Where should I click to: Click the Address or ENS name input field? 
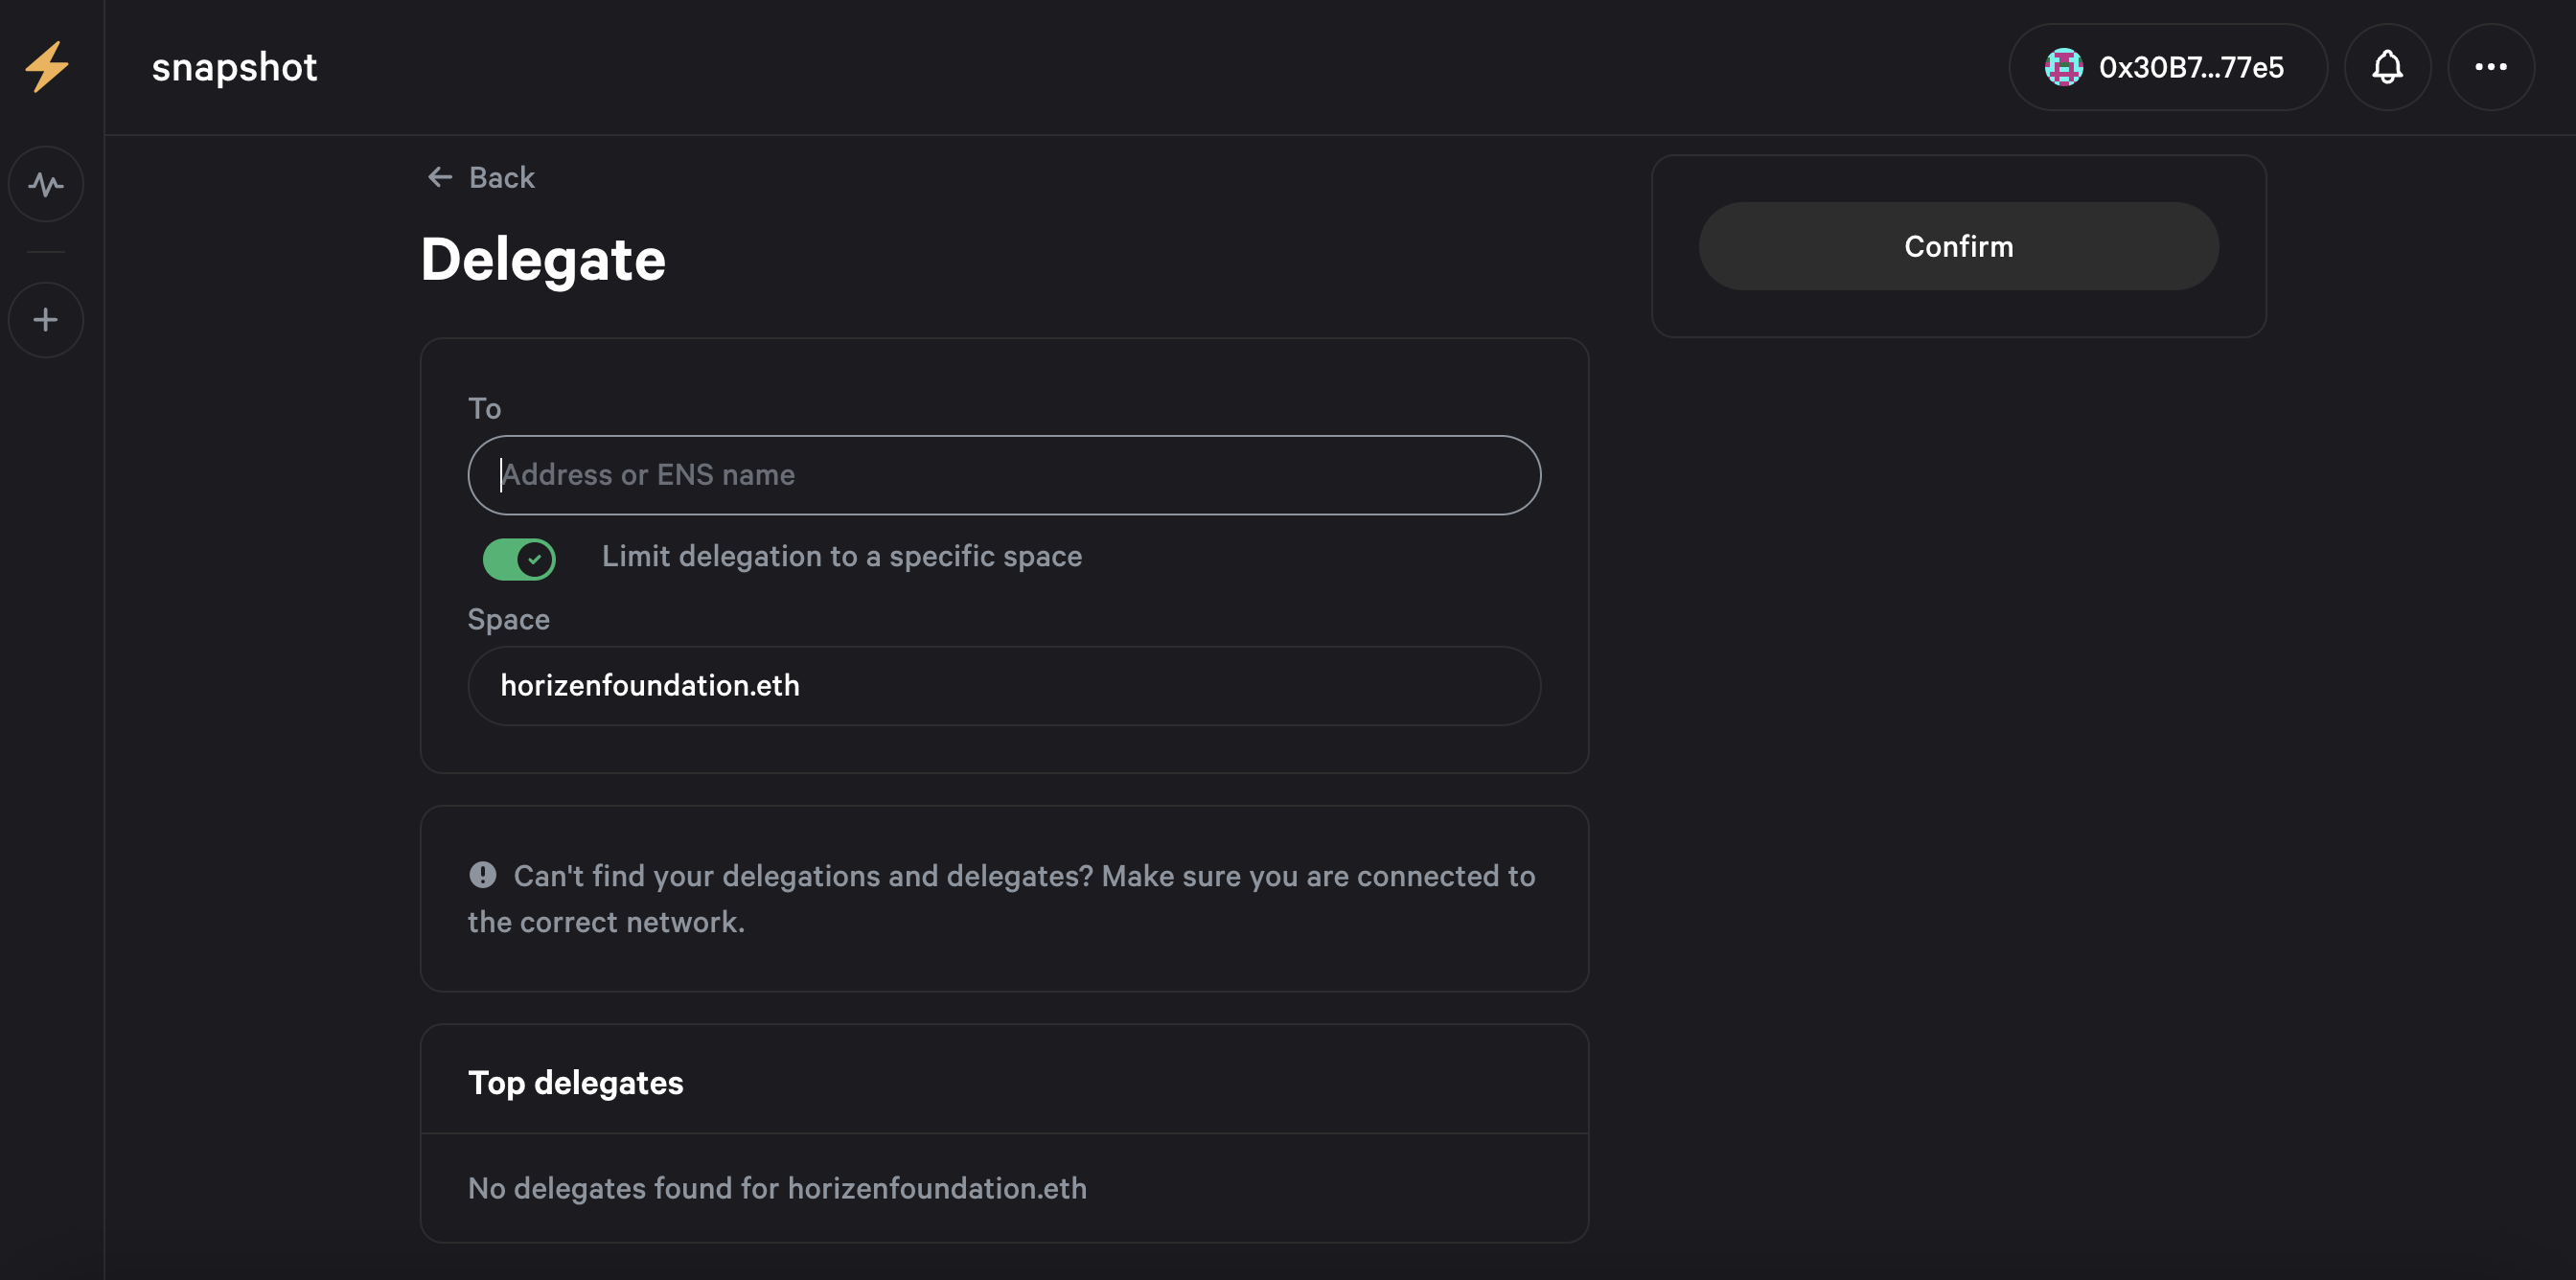tap(1003, 475)
